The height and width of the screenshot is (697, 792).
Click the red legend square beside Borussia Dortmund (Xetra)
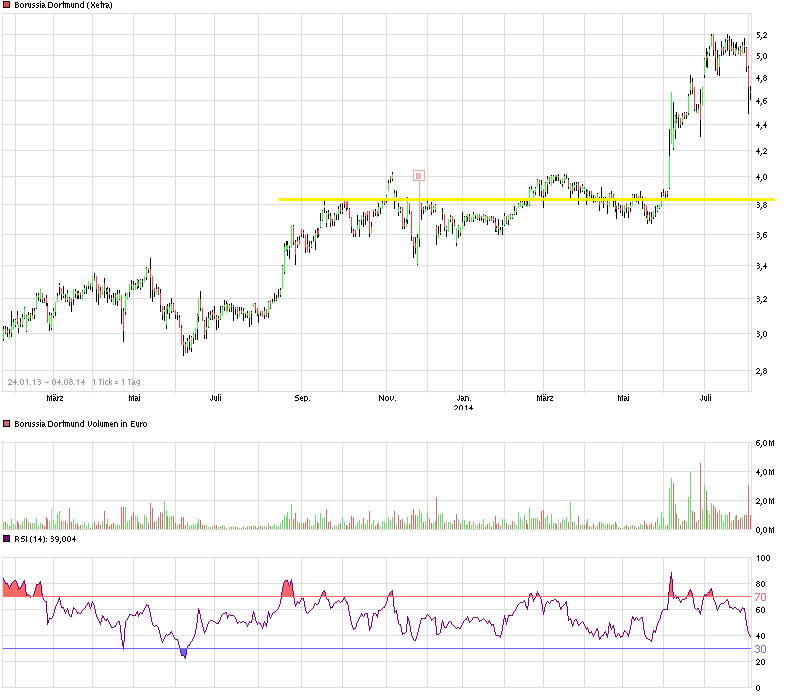pos(7,5)
